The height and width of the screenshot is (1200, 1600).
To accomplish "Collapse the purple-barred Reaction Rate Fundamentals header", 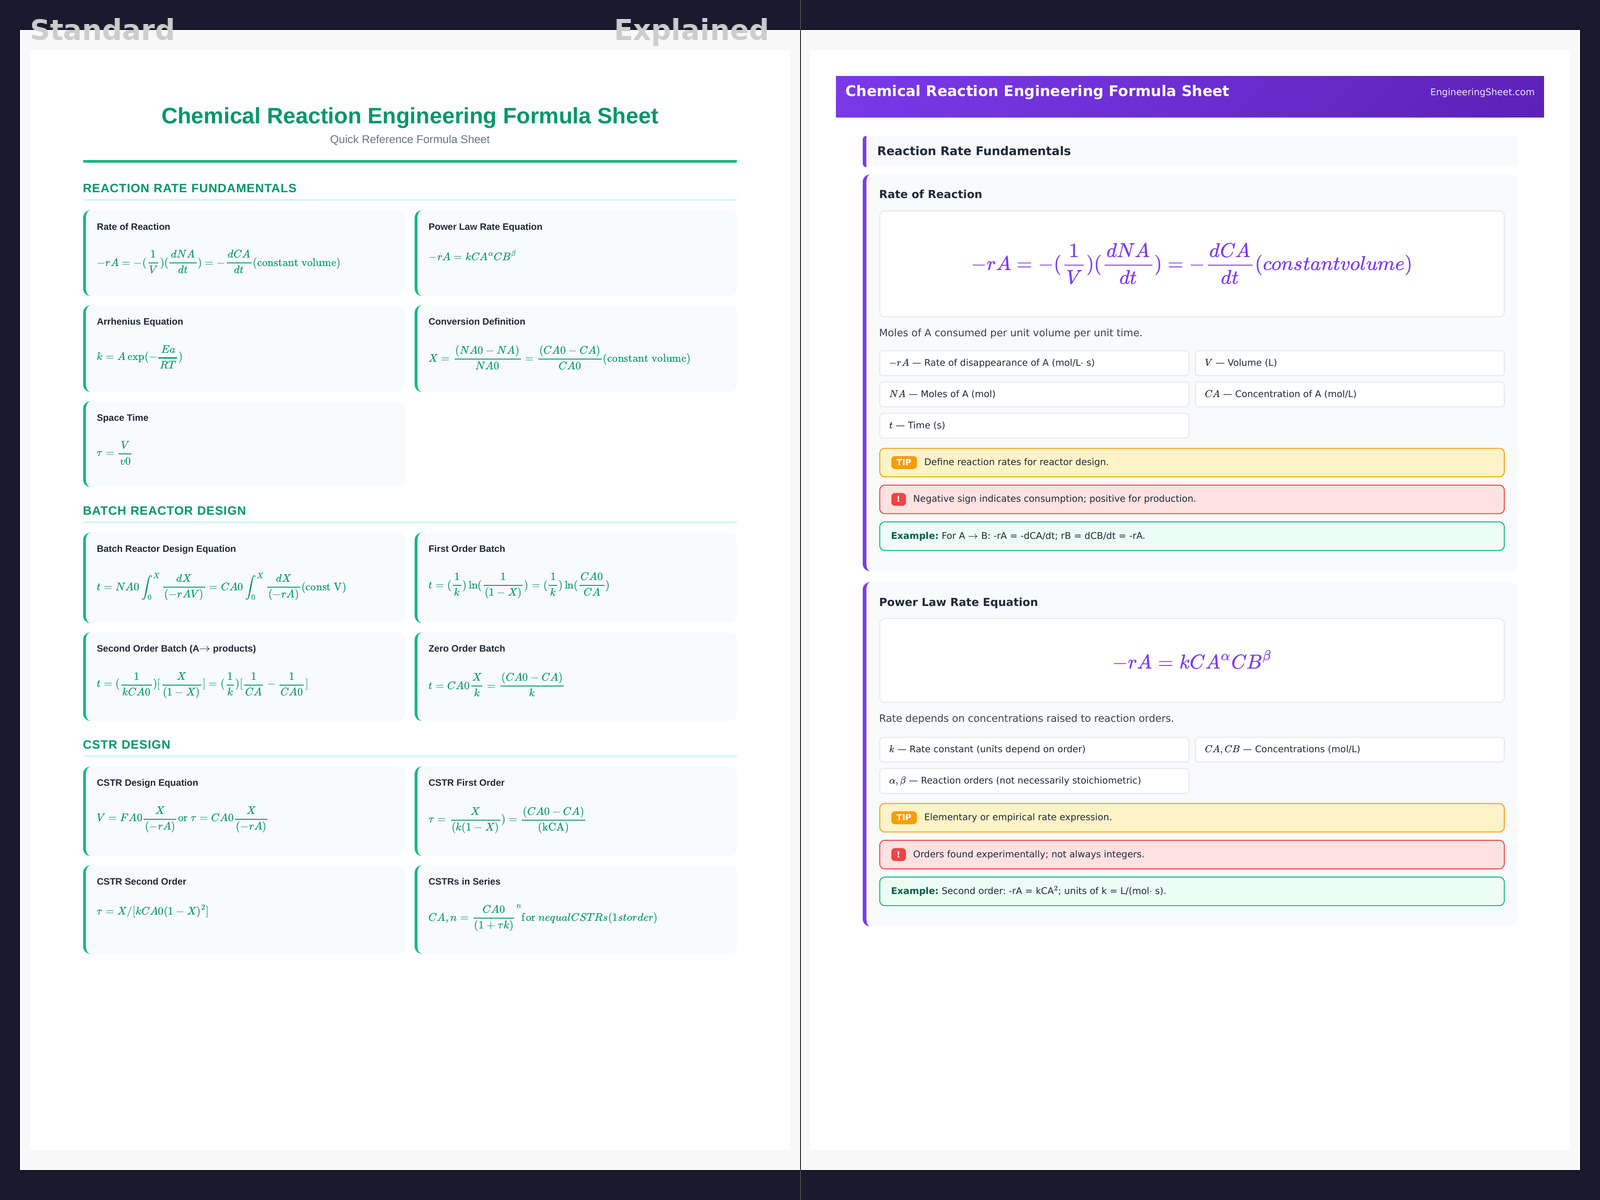I will click(x=1190, y=151).
